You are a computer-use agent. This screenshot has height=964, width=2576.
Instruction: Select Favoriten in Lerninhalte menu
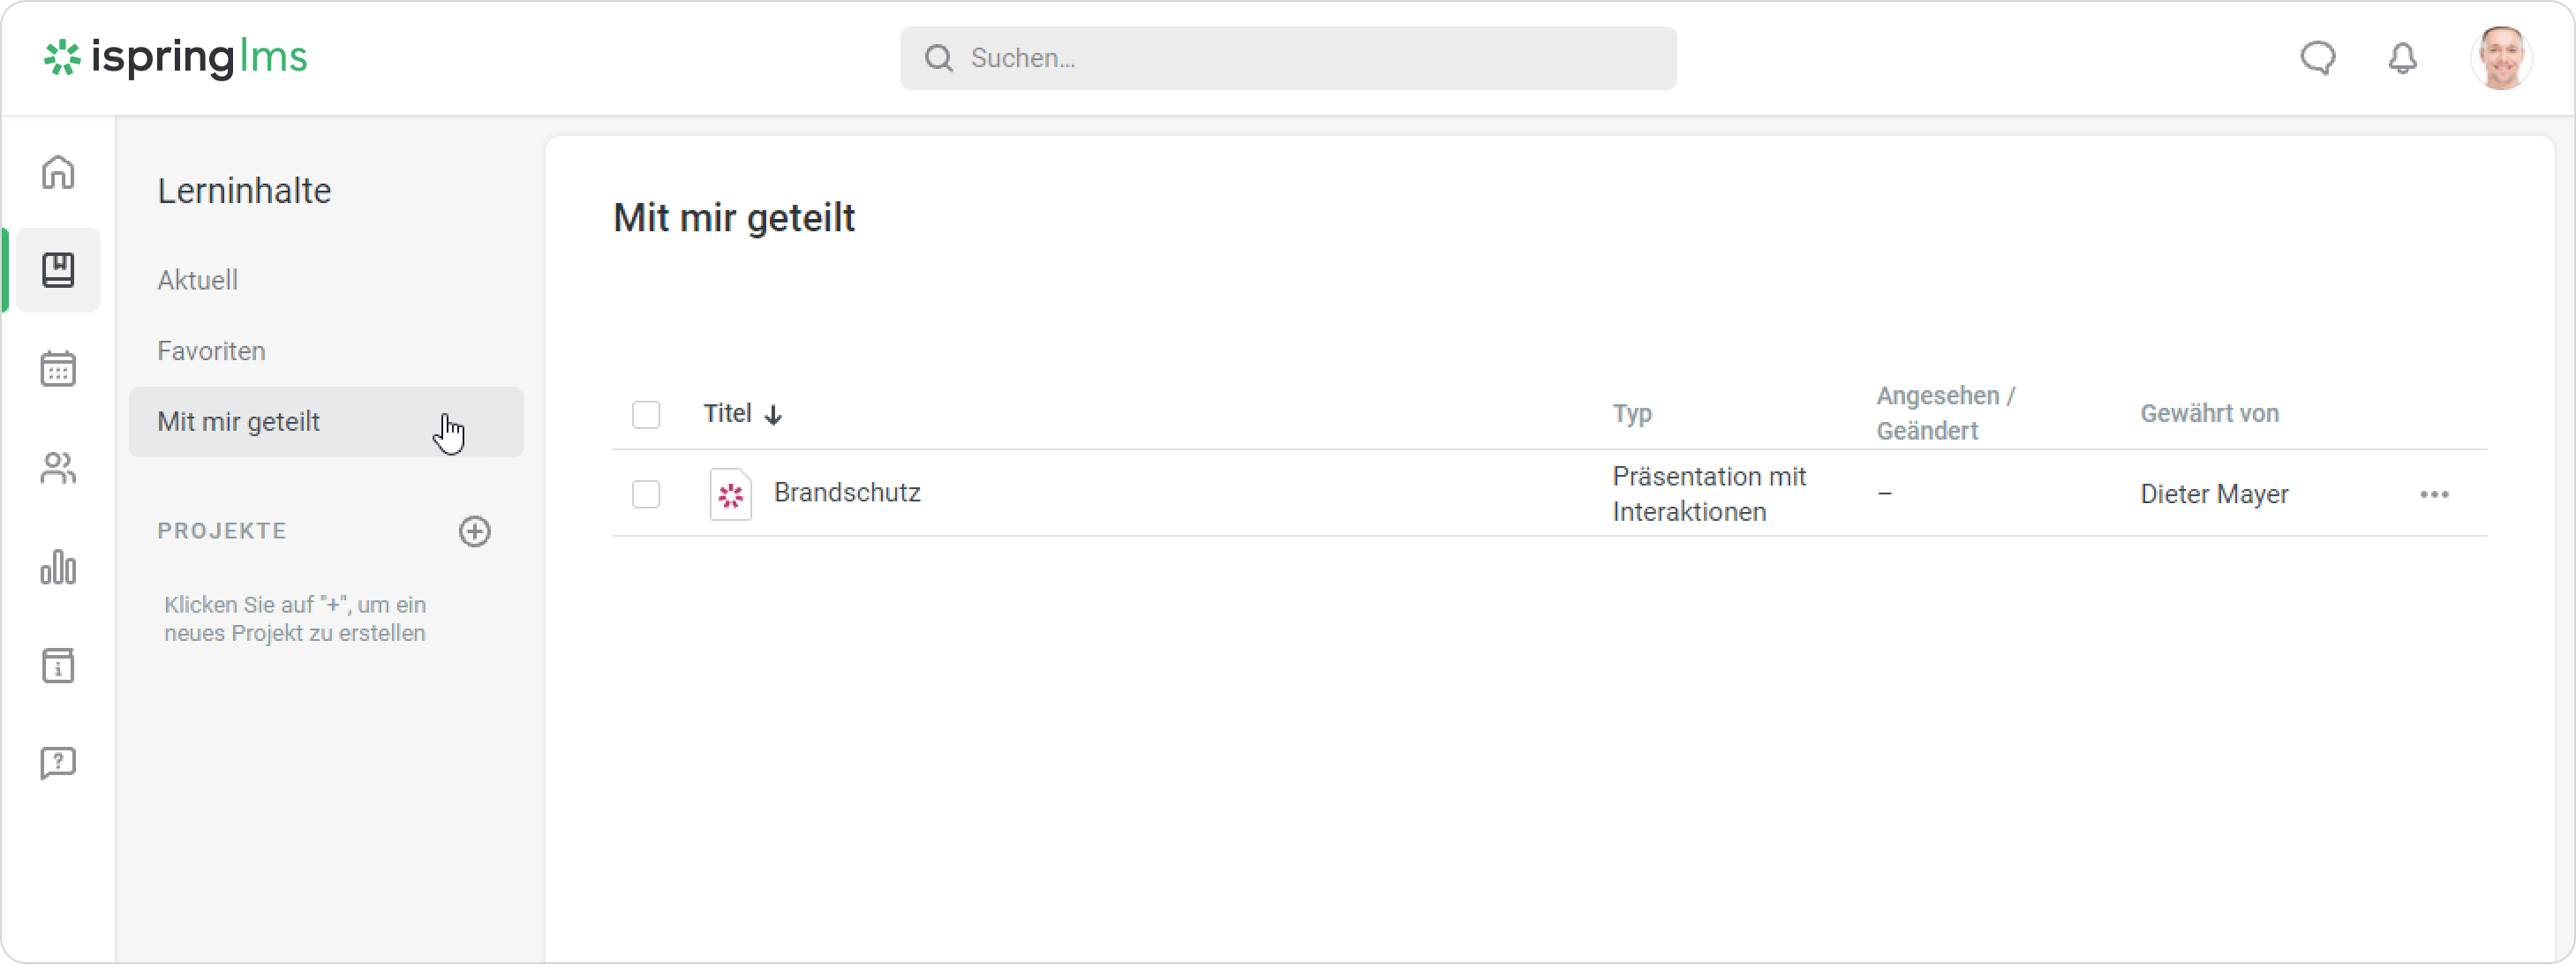coord(211,351)
